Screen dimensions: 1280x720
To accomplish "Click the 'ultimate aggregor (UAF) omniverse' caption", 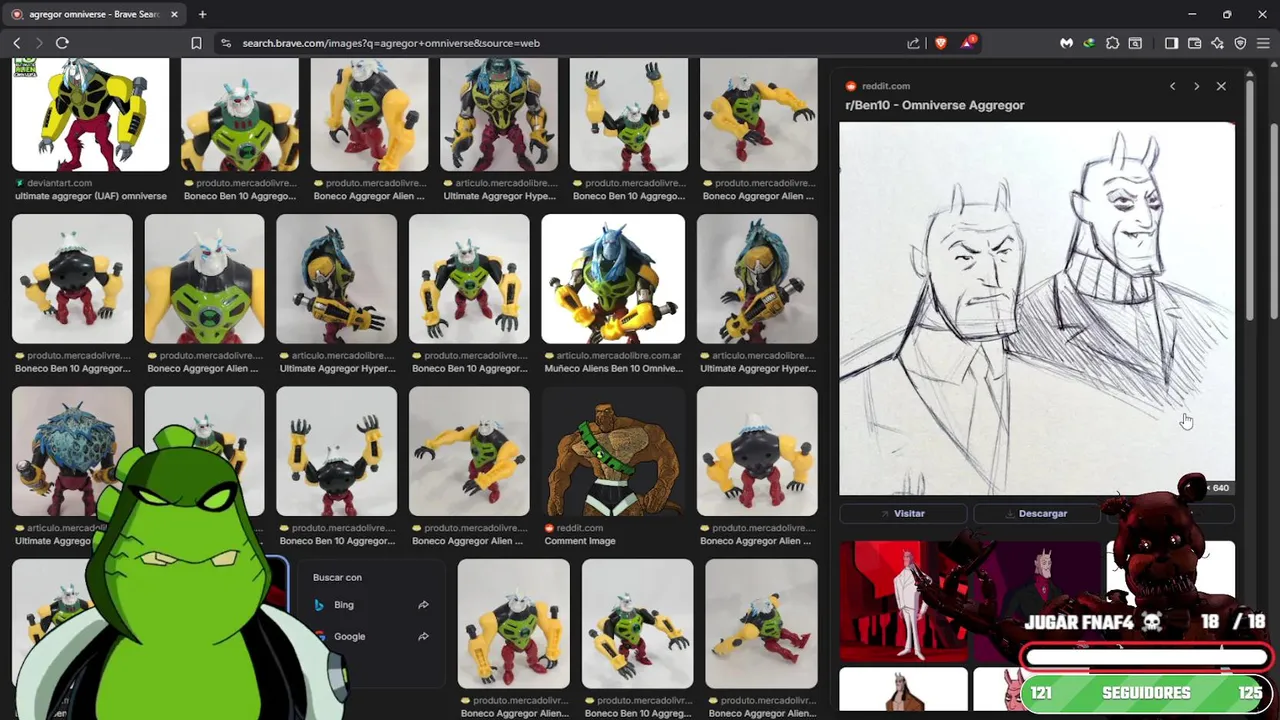I will (x=91, y=196).
